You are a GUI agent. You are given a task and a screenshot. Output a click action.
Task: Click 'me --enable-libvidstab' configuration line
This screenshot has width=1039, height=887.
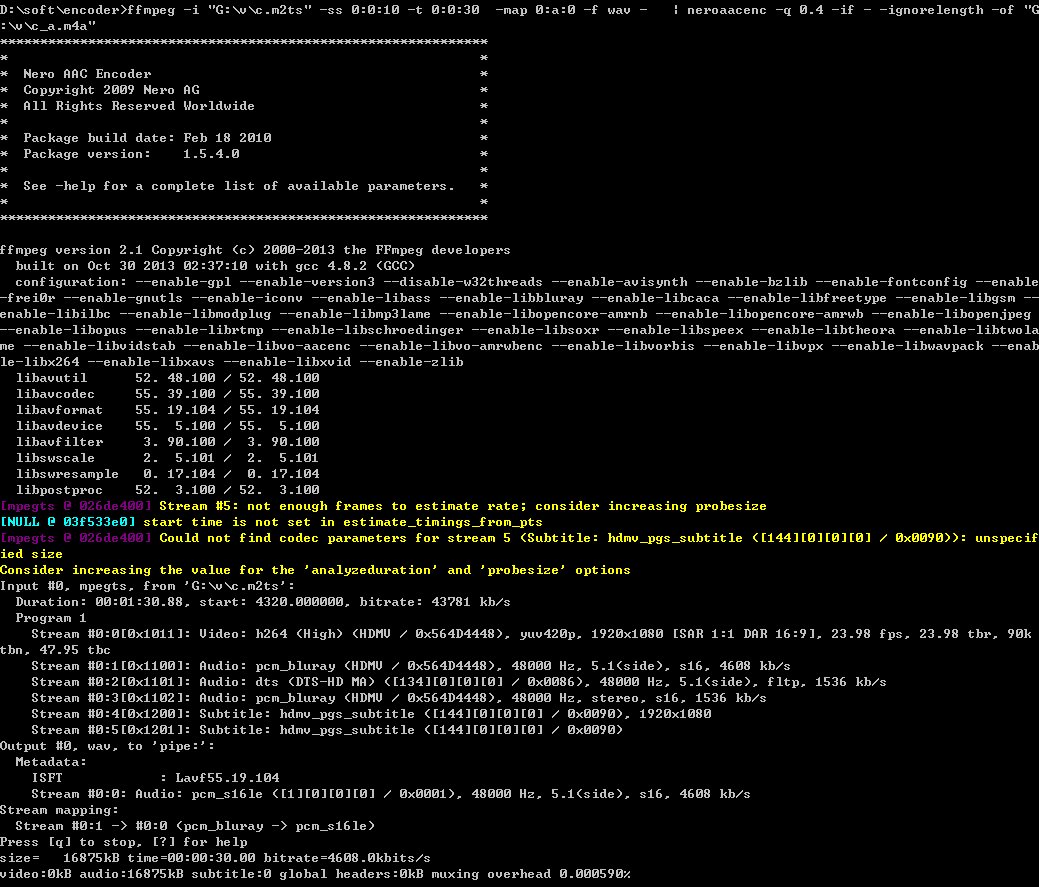click(520, 346)
